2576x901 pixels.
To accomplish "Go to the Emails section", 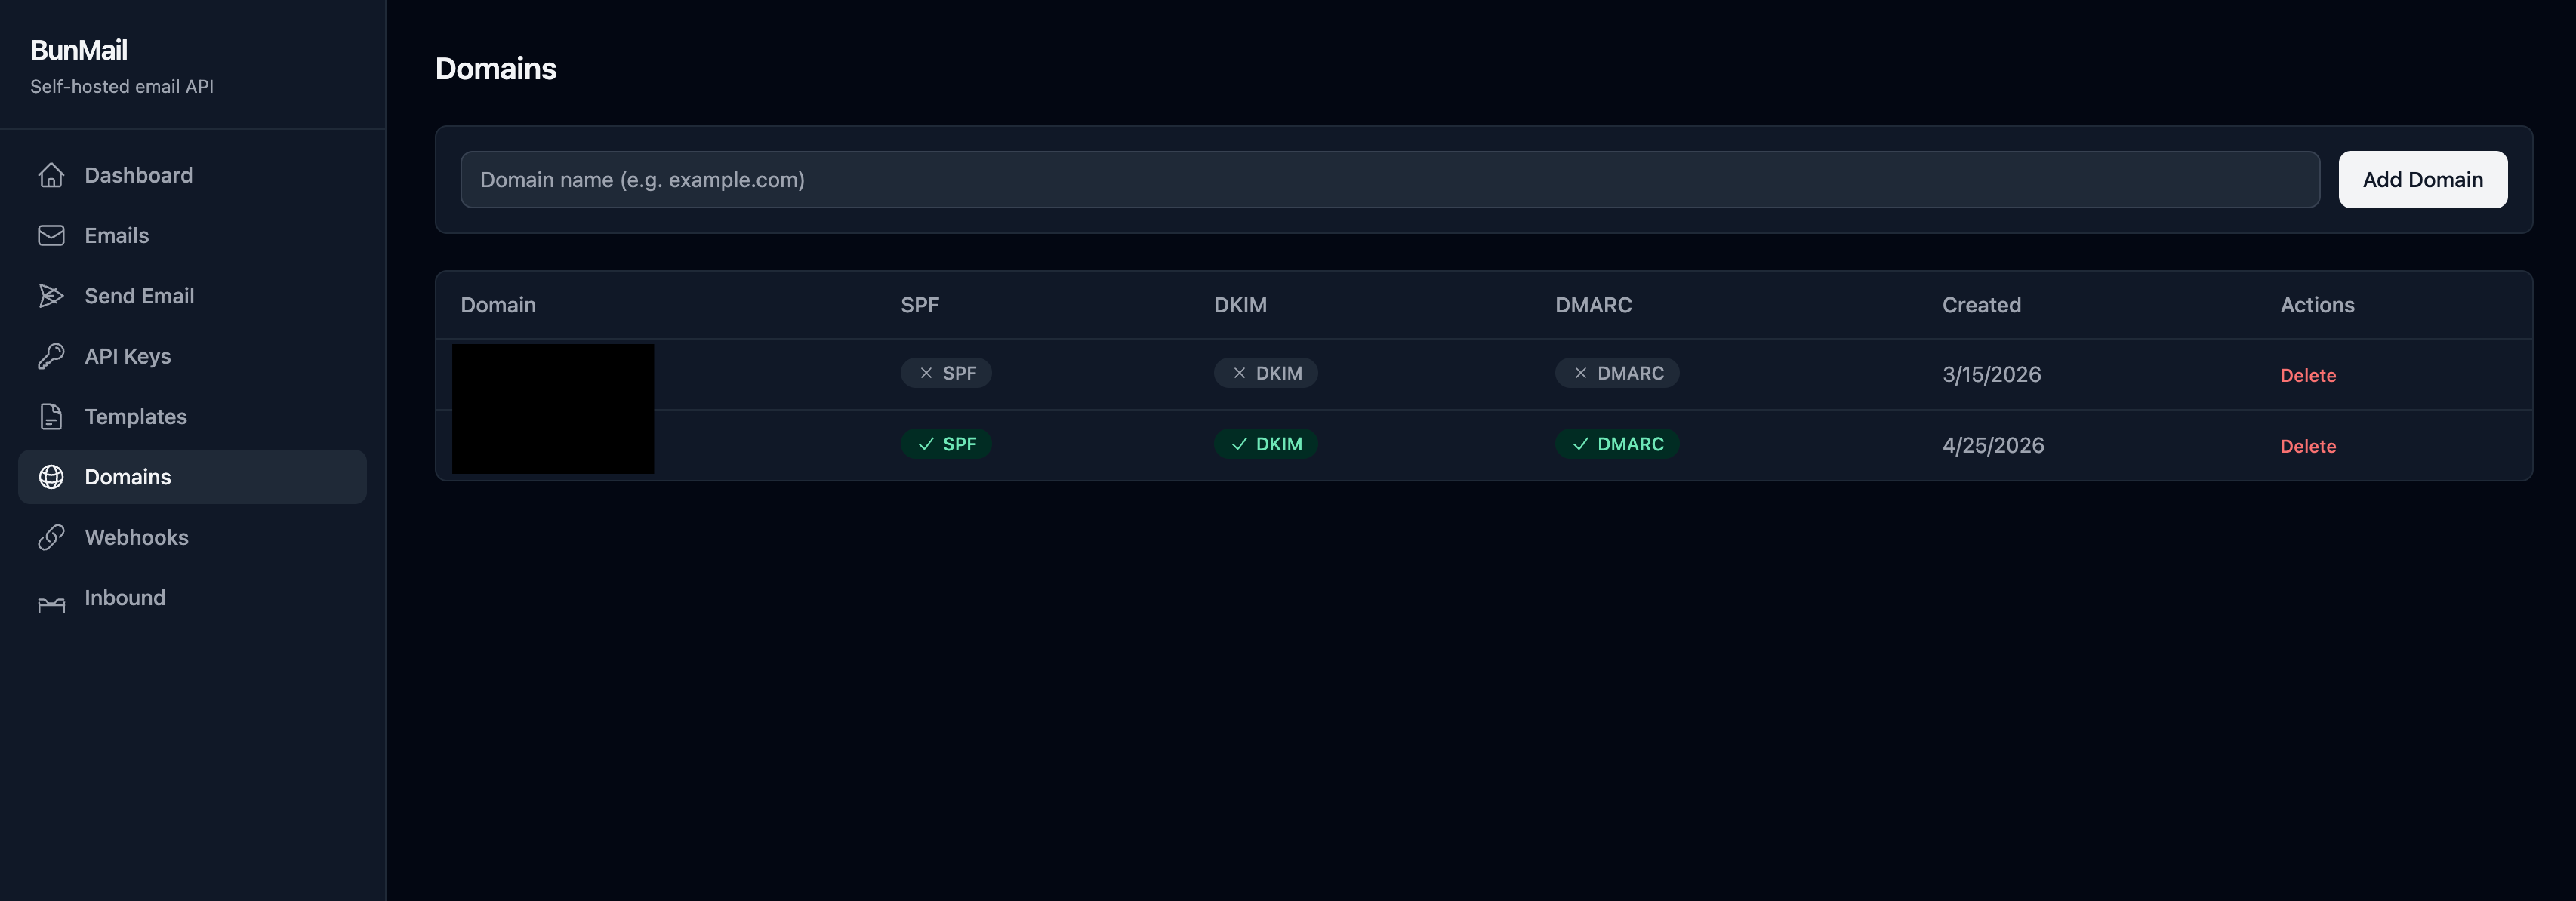I will (192, 235).
